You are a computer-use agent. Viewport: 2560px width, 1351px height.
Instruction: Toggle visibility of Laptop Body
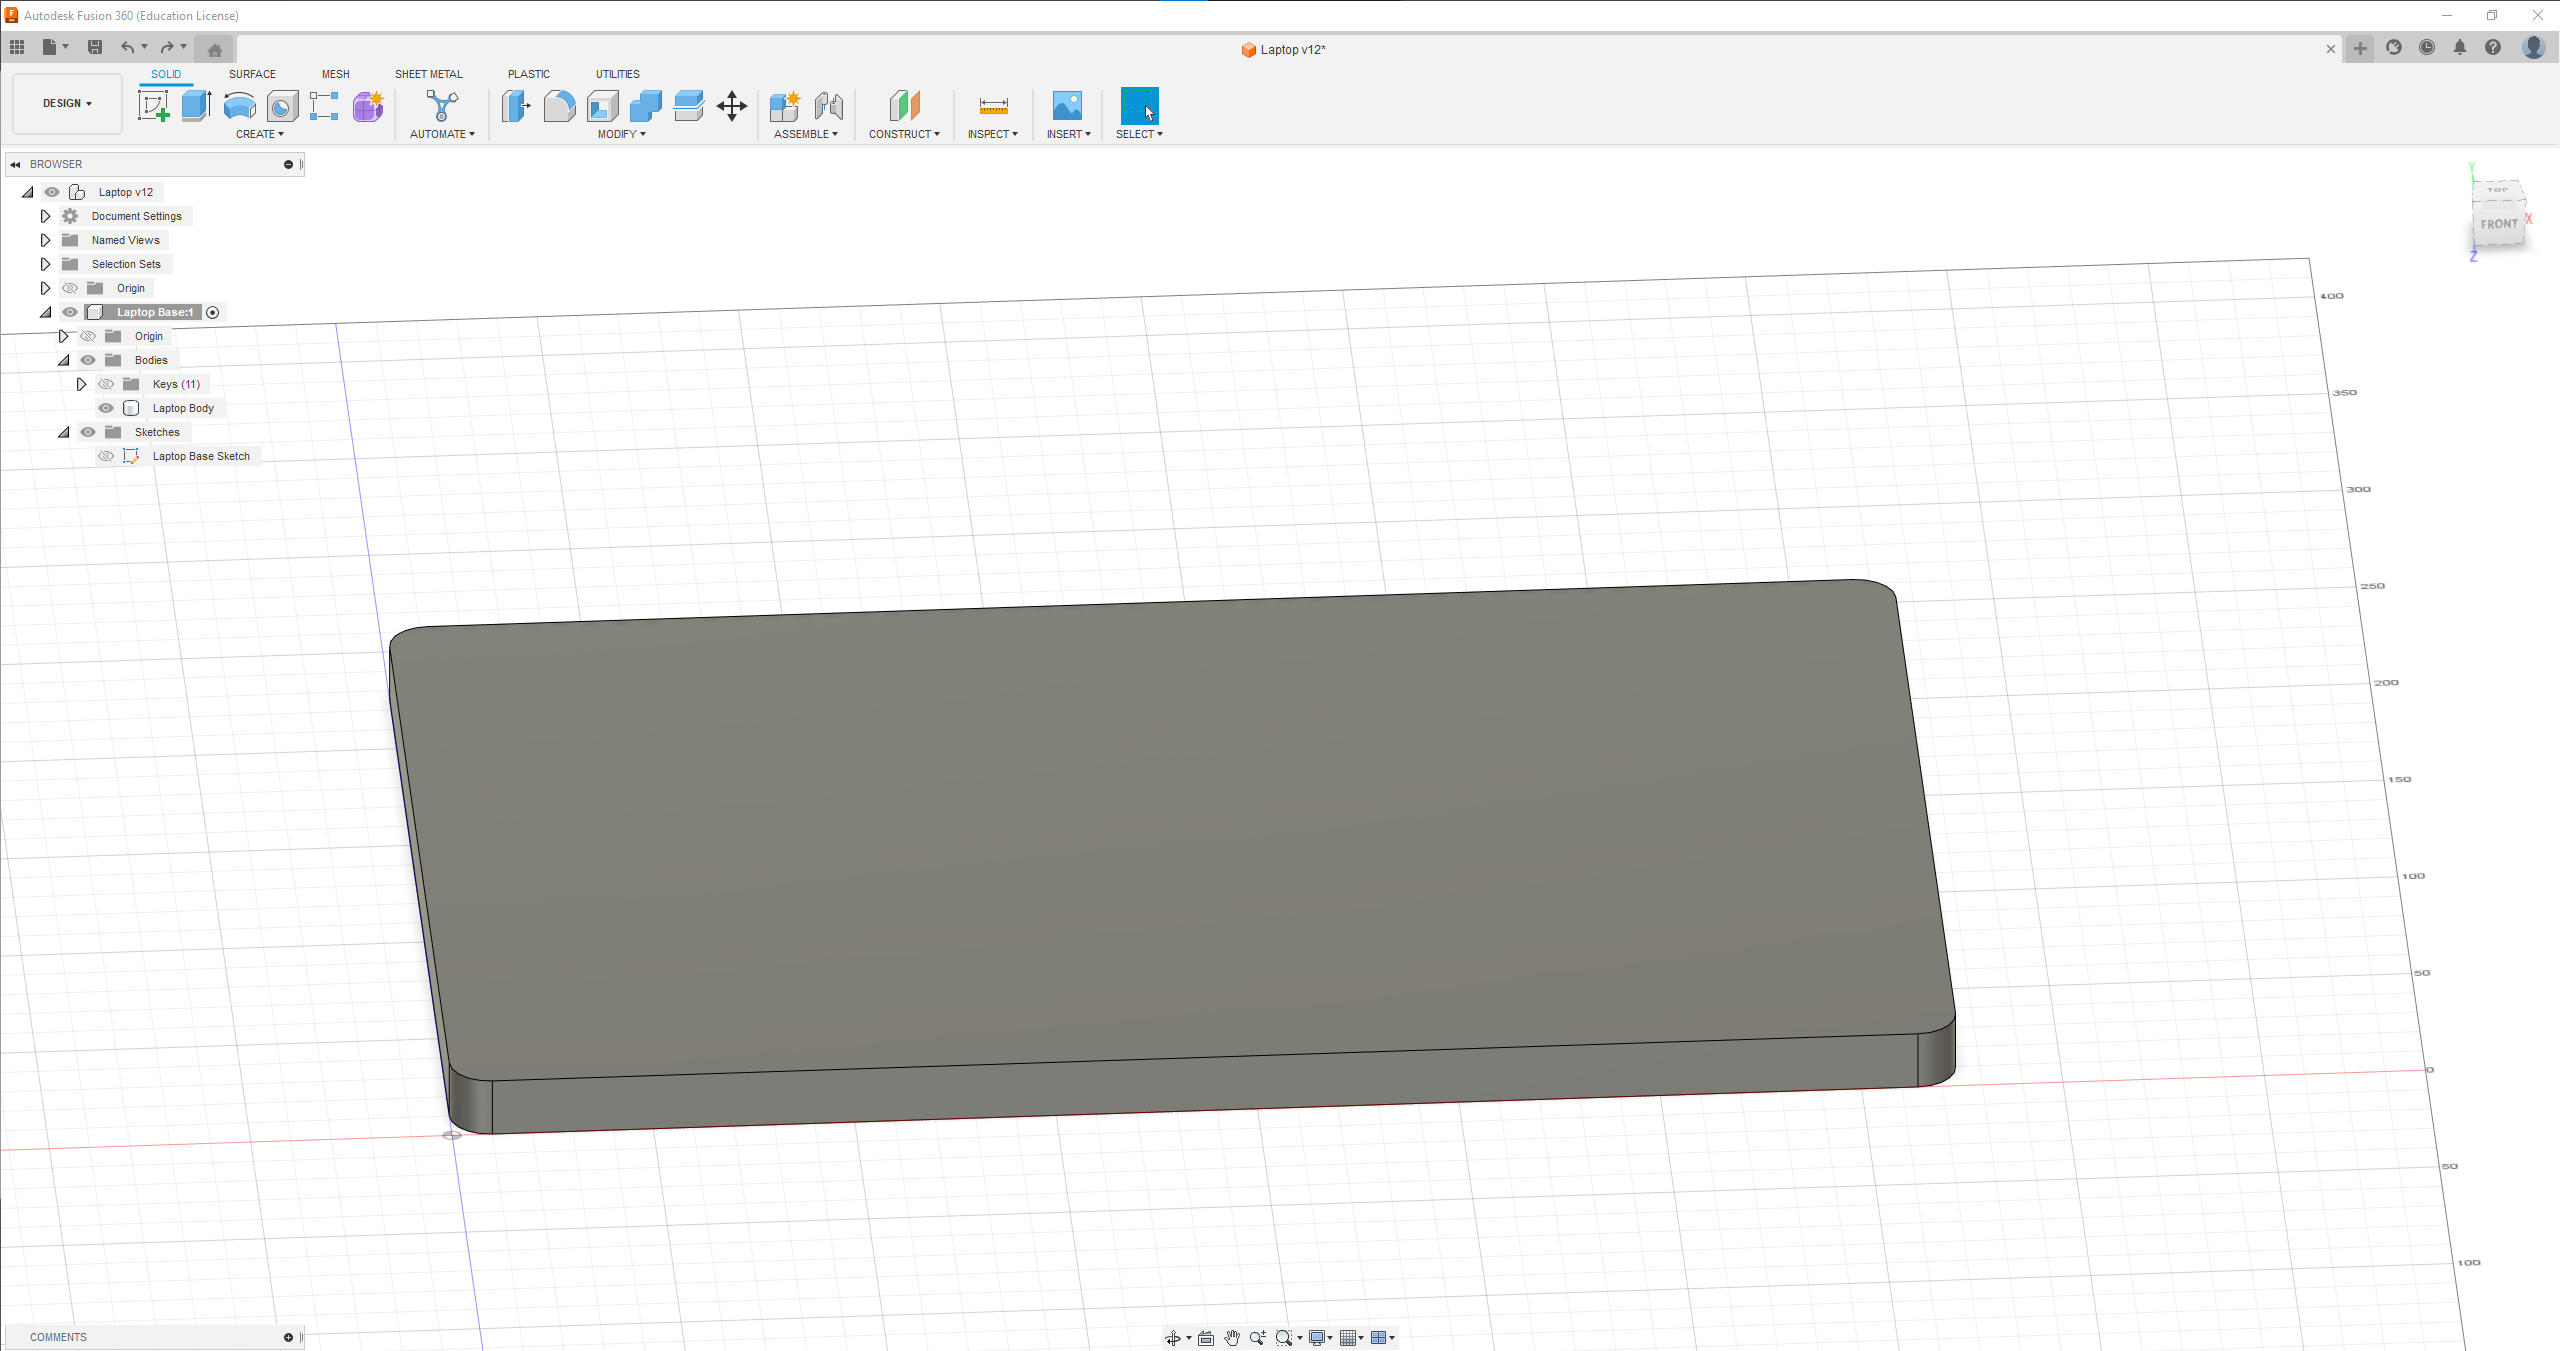coord(103,408)
